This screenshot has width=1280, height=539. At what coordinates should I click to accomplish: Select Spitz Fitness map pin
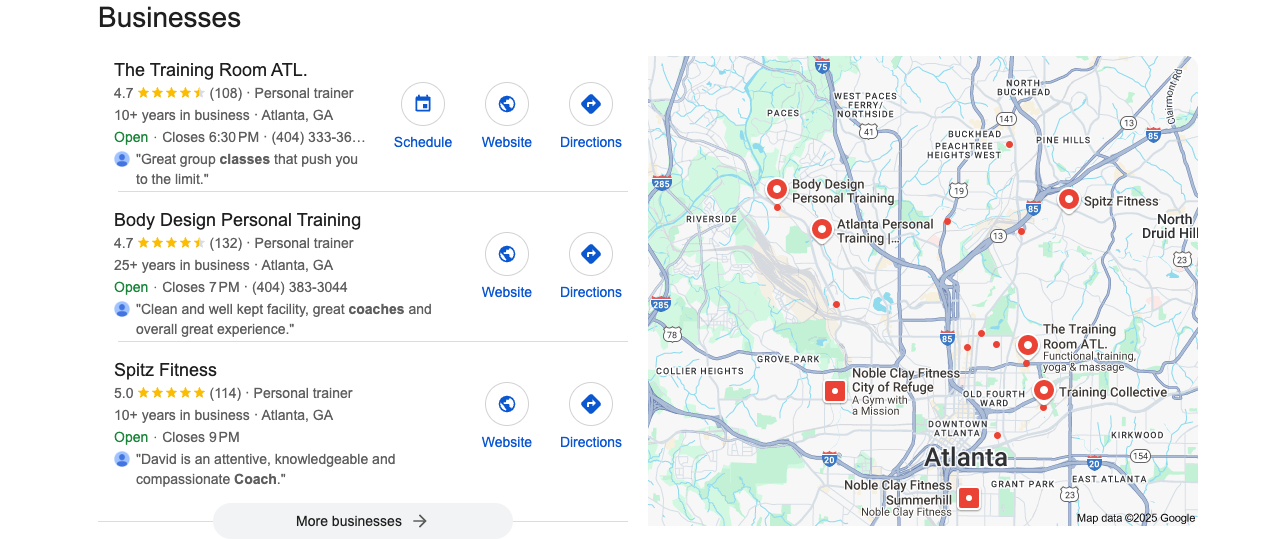(x=1068, y=200)
